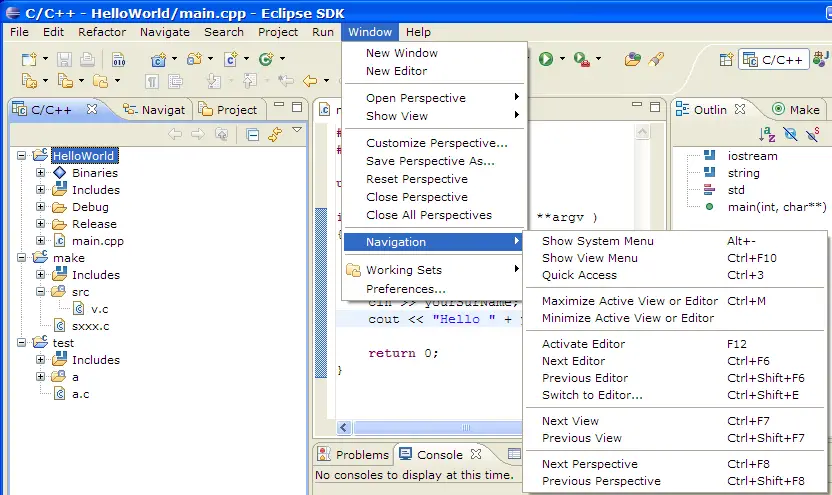This screenshot has height=495, width=832.
Task: Open main.cpp in the project tree
Action: click(x=97, y=241)
